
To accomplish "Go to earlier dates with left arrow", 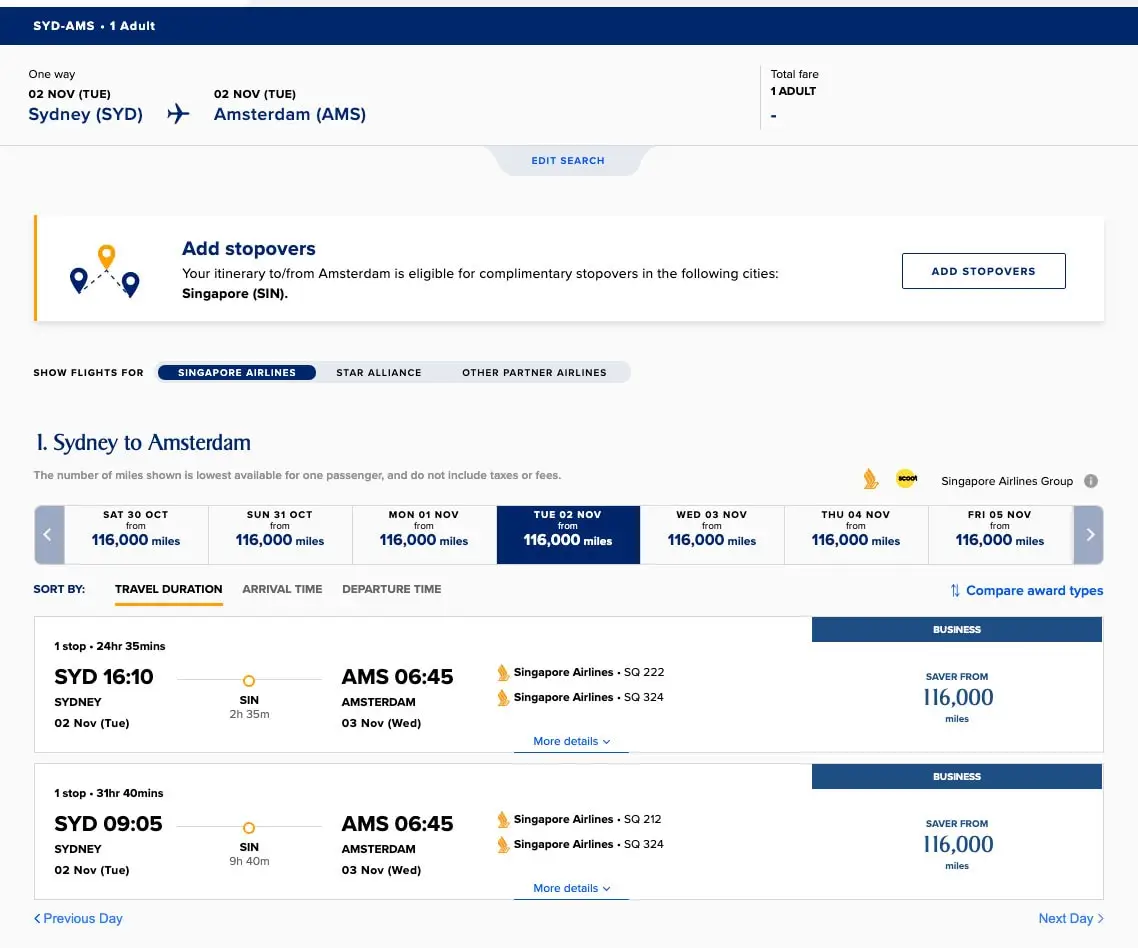I will (x=49, y=535).
